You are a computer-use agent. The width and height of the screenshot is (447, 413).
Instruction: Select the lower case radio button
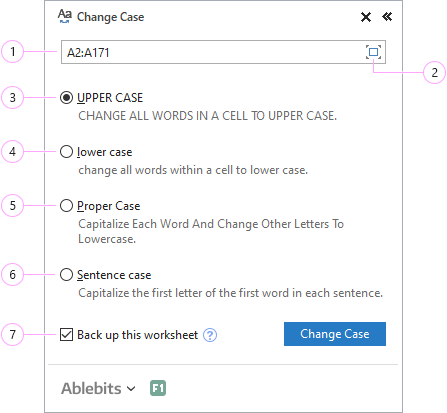tap(66, 152)
